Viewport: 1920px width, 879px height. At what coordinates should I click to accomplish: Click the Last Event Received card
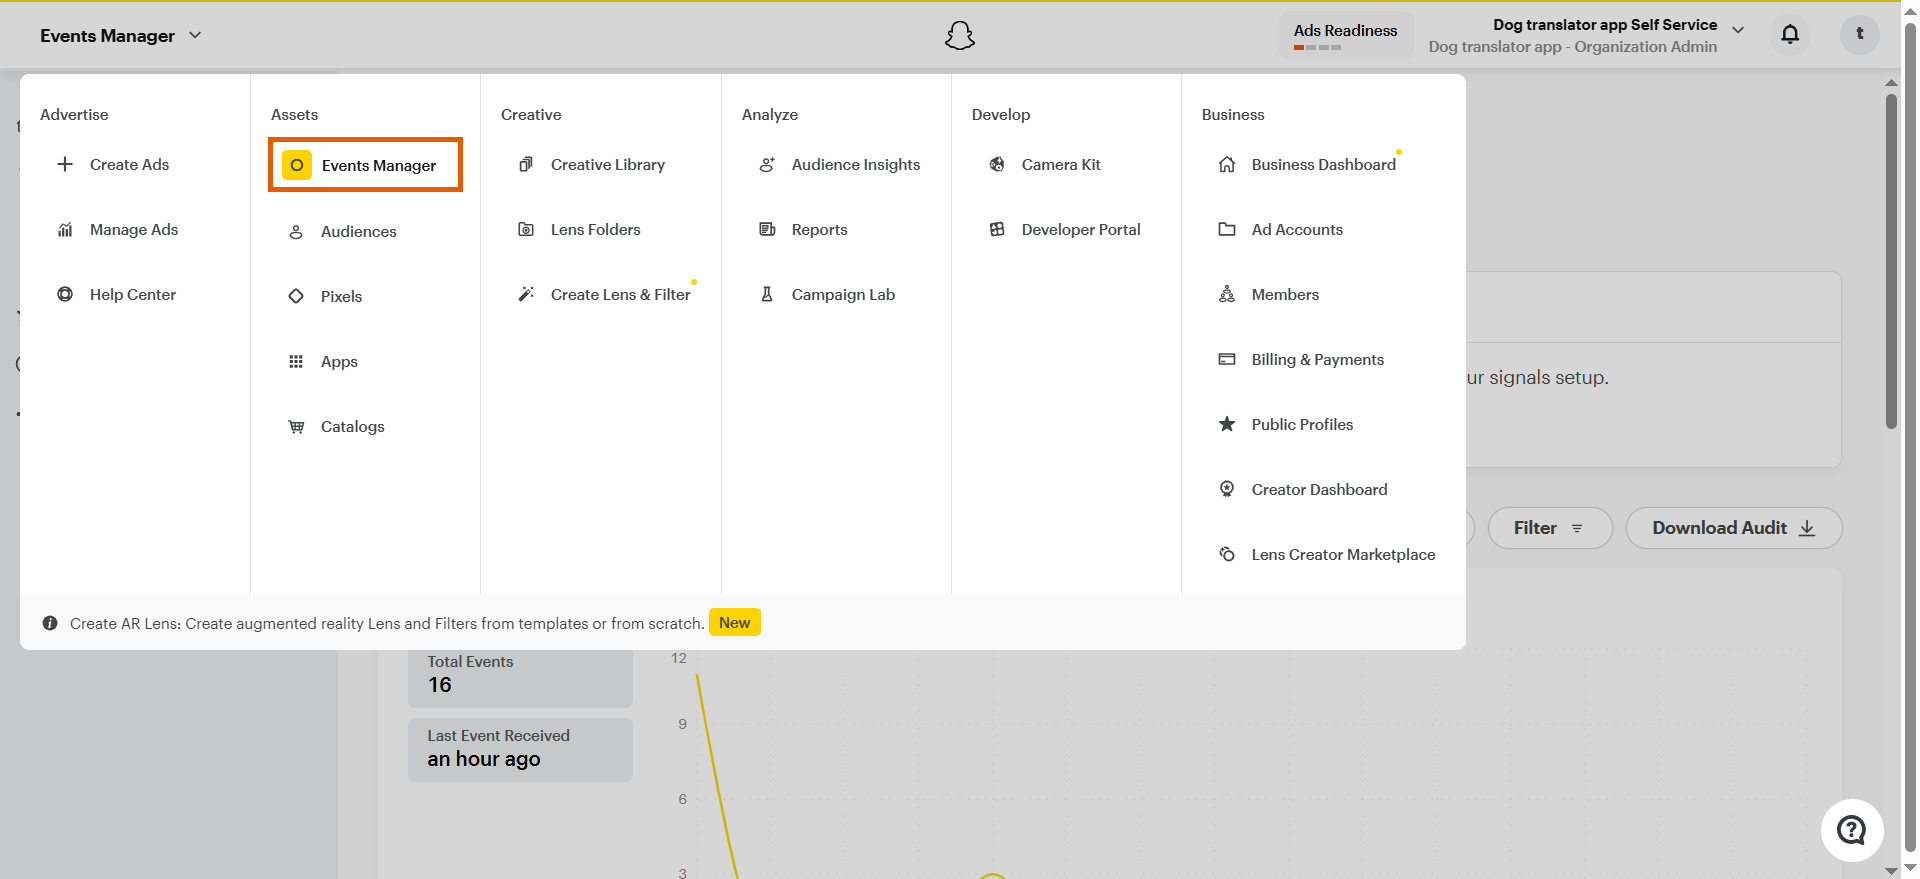(520, 749)
